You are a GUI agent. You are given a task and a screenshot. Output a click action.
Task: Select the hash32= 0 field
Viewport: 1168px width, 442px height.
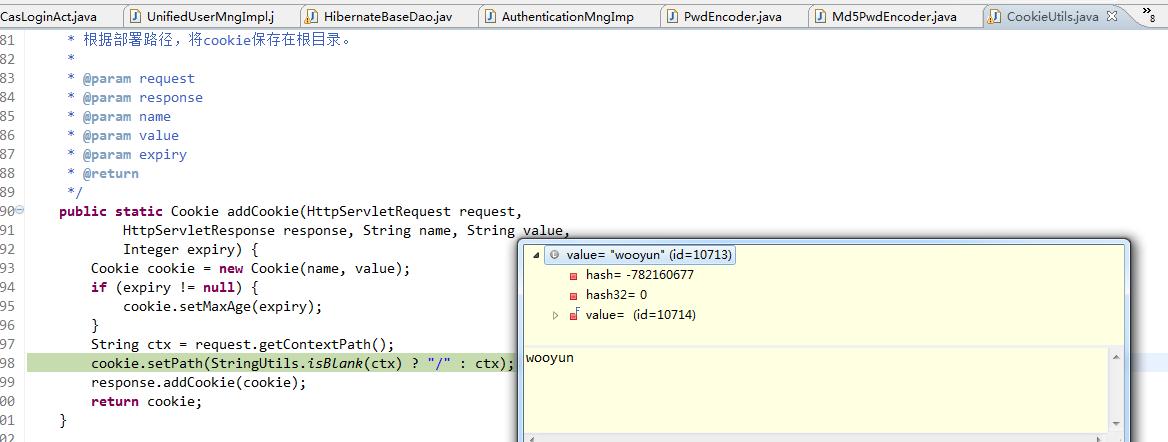click(x=616, y=295)
